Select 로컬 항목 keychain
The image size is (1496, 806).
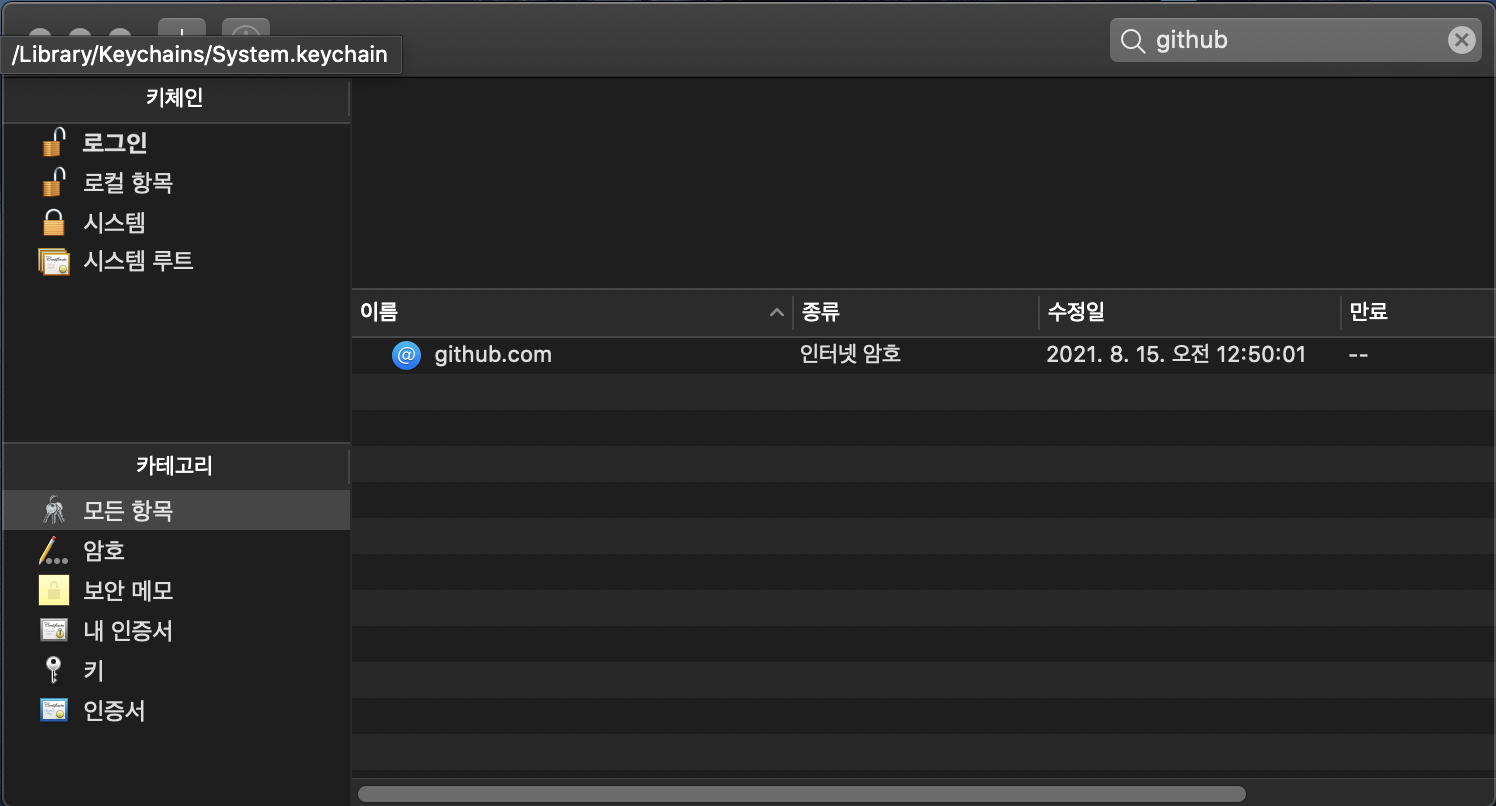[128, 183]
